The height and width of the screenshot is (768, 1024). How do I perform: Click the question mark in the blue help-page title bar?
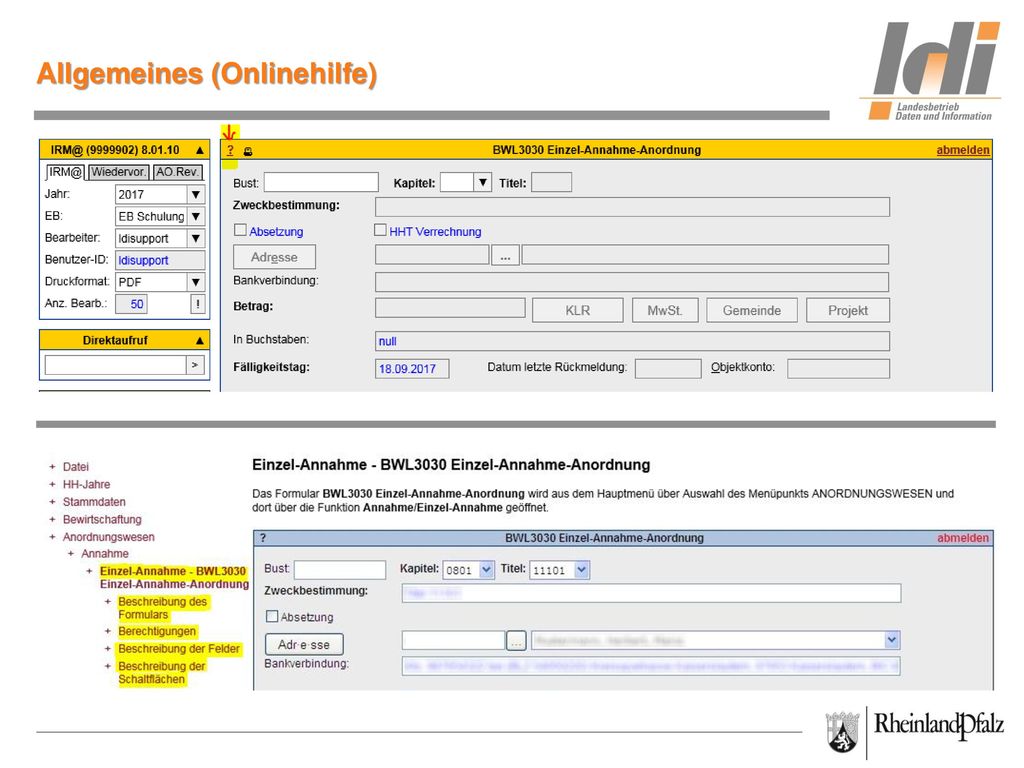[263, 538]
